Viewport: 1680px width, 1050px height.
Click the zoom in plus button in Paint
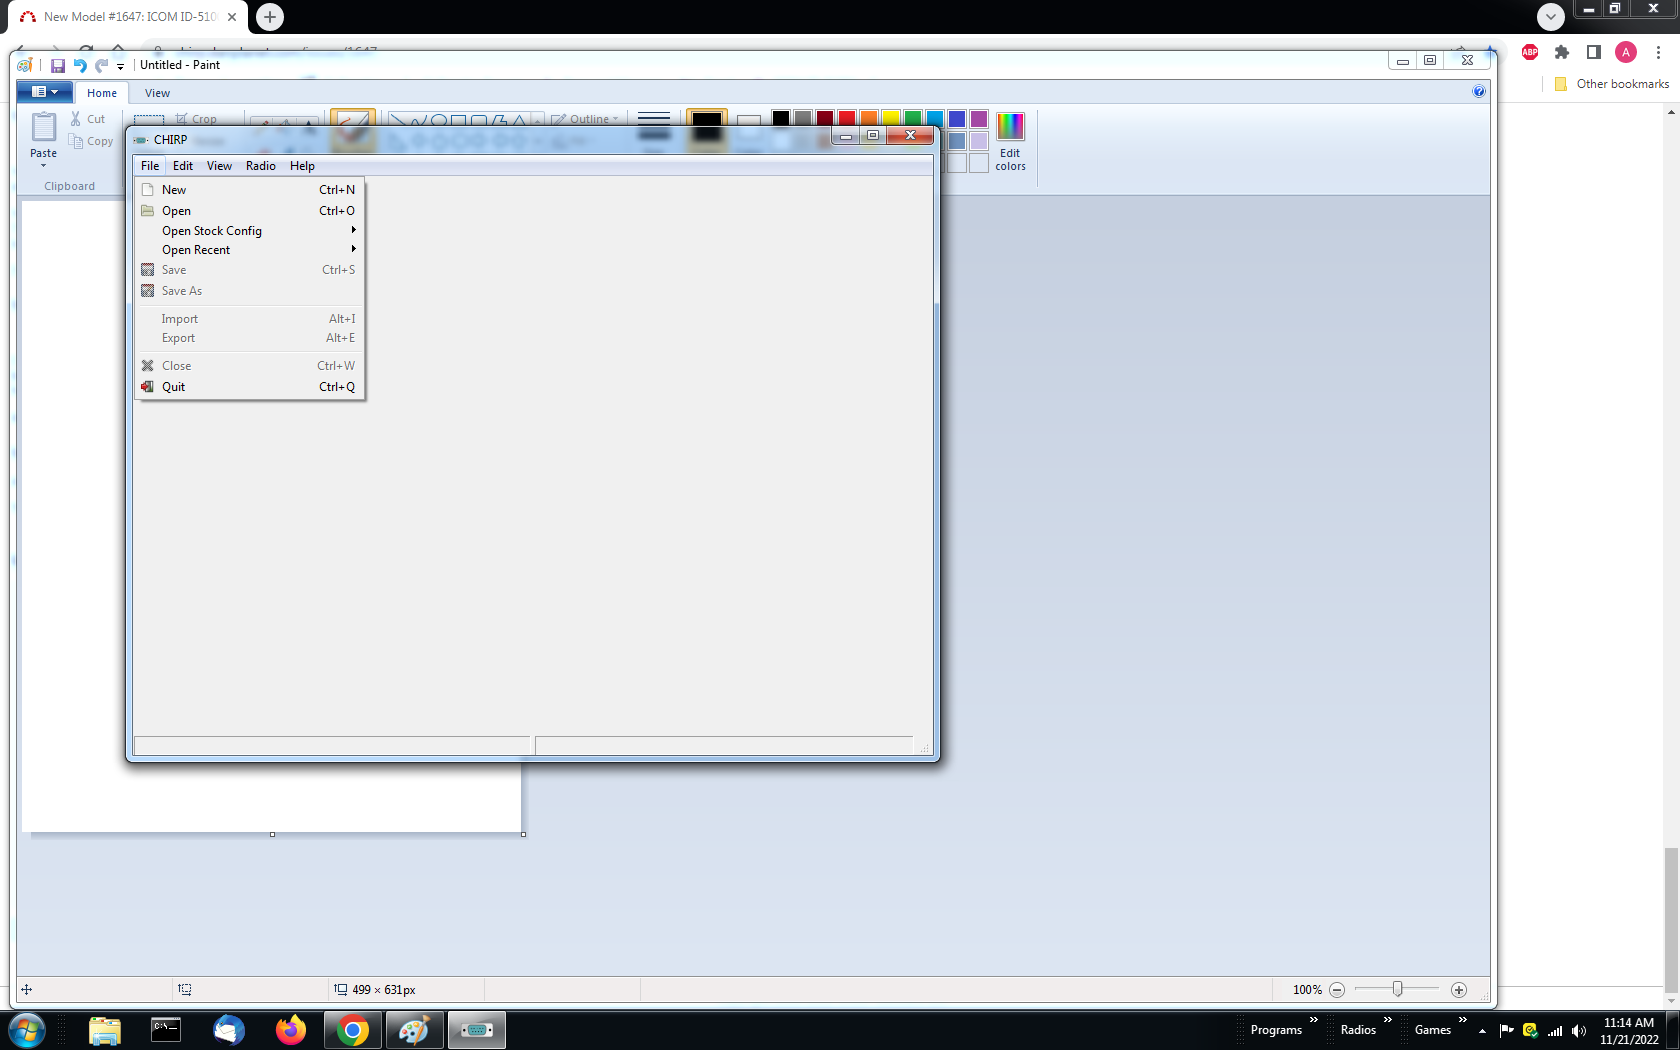coord(1459,990)
